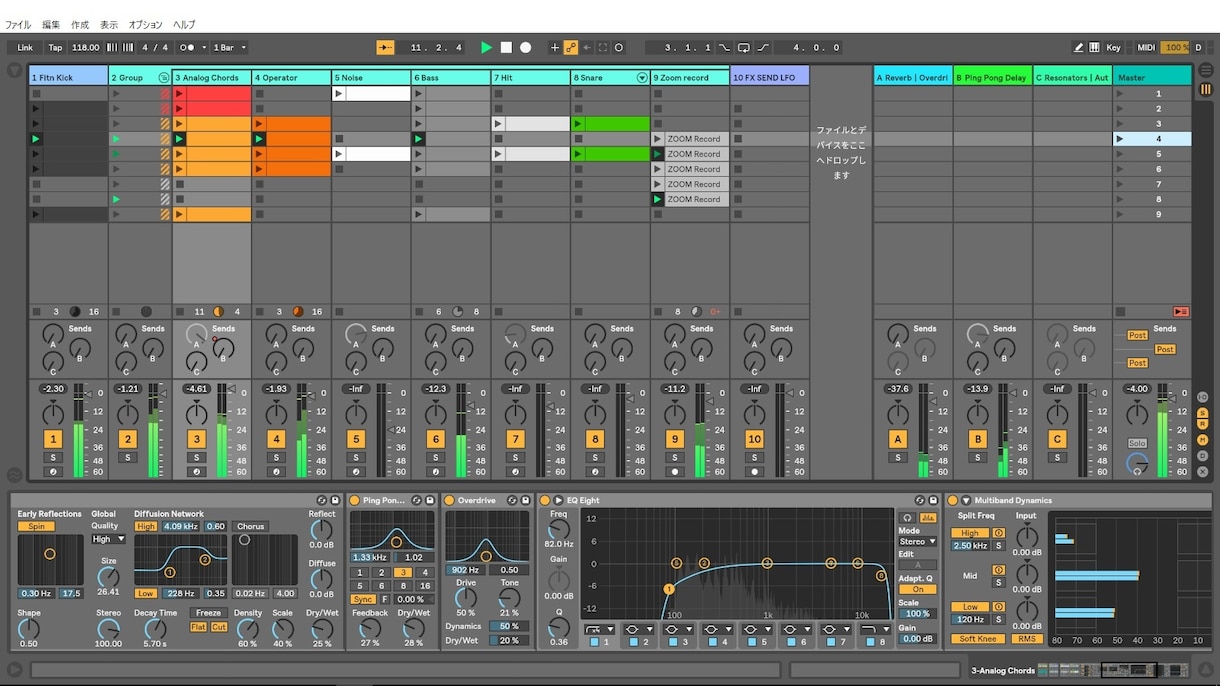Expand the 8 Snare track chain arrow
Image resolution: width=1220 pixels, height=686 pixels.
coord(642,77)
